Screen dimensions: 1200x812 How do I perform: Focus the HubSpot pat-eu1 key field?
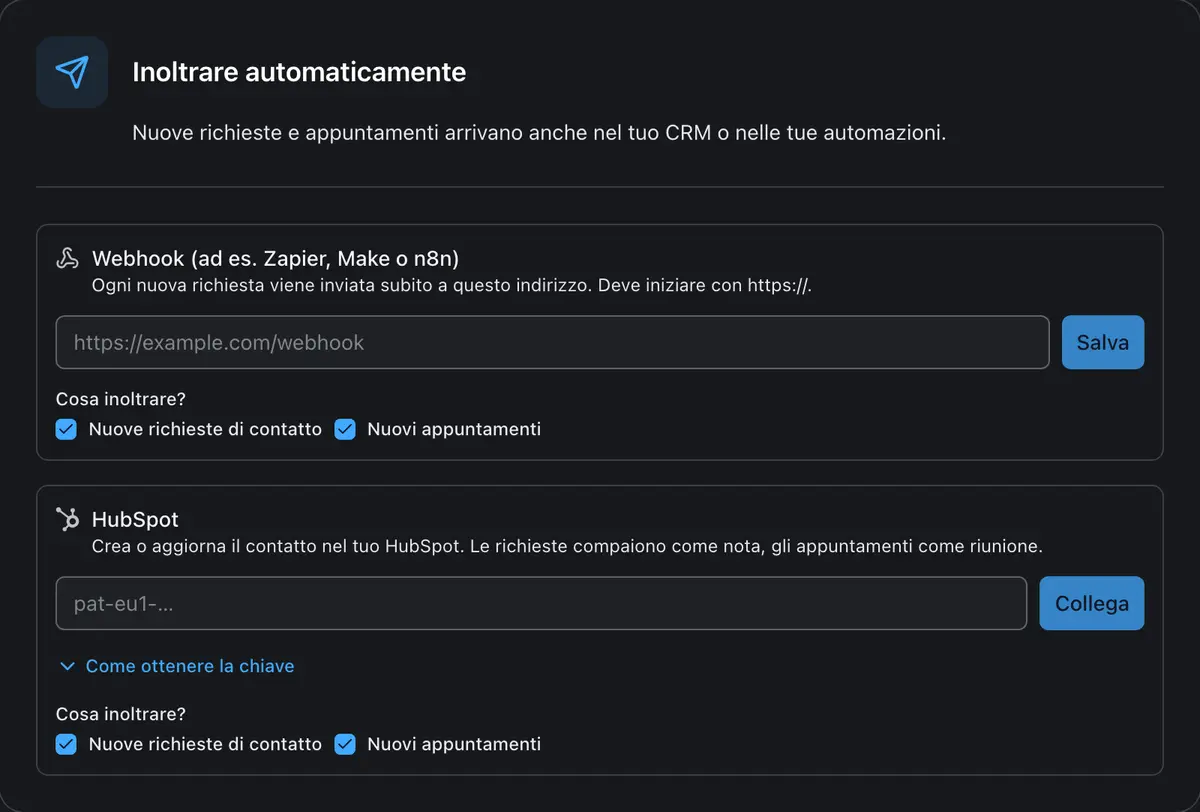(x=541, y=603)
